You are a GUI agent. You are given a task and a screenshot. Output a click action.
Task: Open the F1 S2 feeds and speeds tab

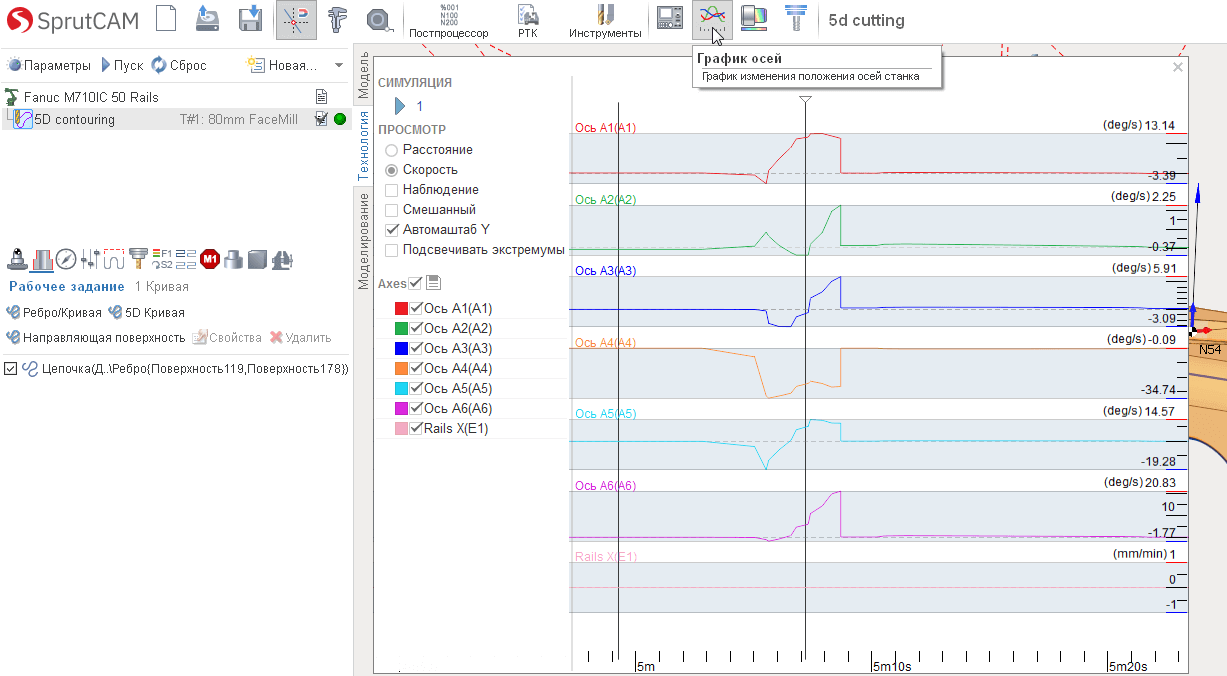(162, 259)
